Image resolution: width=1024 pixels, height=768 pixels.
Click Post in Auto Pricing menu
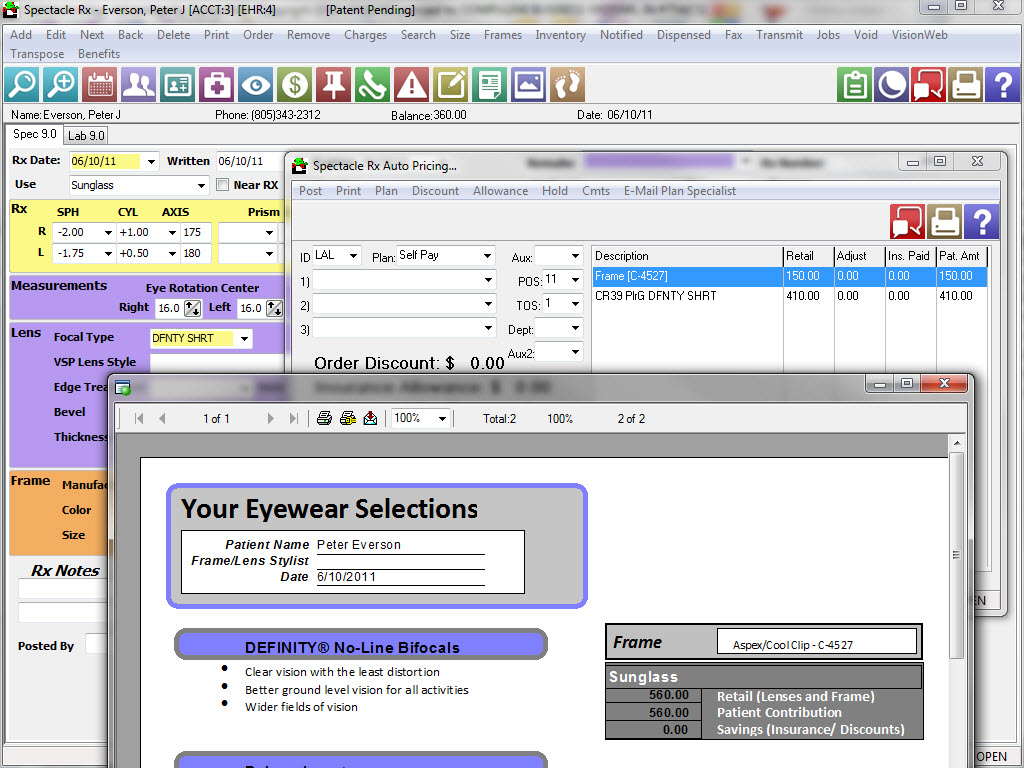pyautogui.click(x=310, y=191)
